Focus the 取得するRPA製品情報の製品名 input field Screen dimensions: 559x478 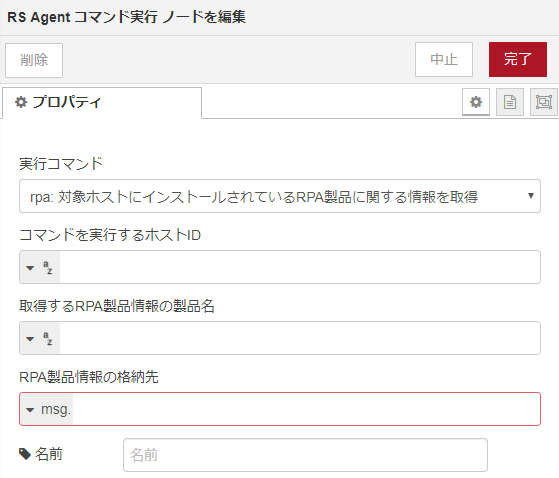click(299, 338)
